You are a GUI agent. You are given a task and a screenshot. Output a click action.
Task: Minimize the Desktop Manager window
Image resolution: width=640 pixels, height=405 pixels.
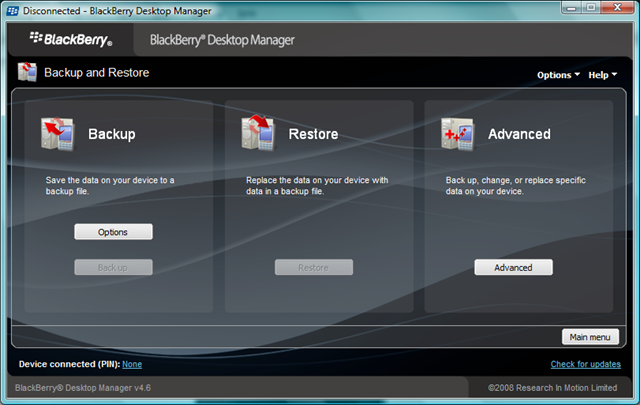click(x=571, y=7)
